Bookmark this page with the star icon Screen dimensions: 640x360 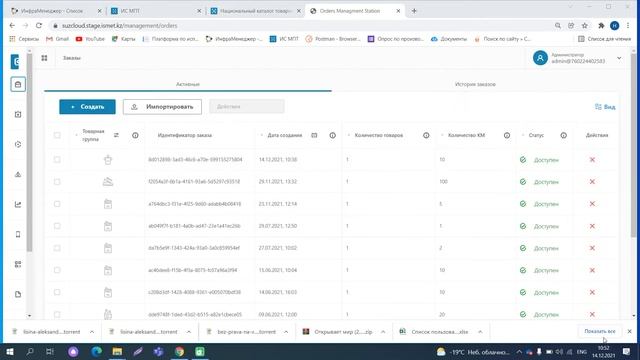click(584, 25)
